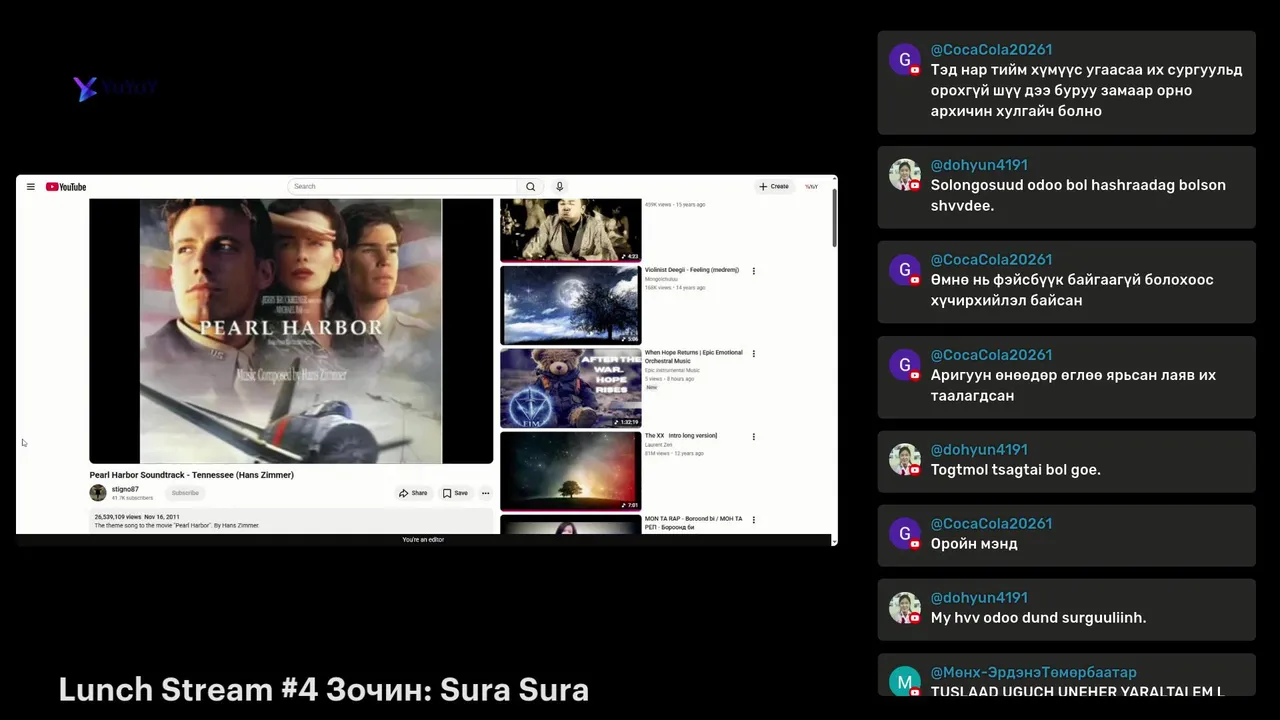Open the stigno87 channel avatar
This screenshot has width=1280, height=720.
coord(98,493)
